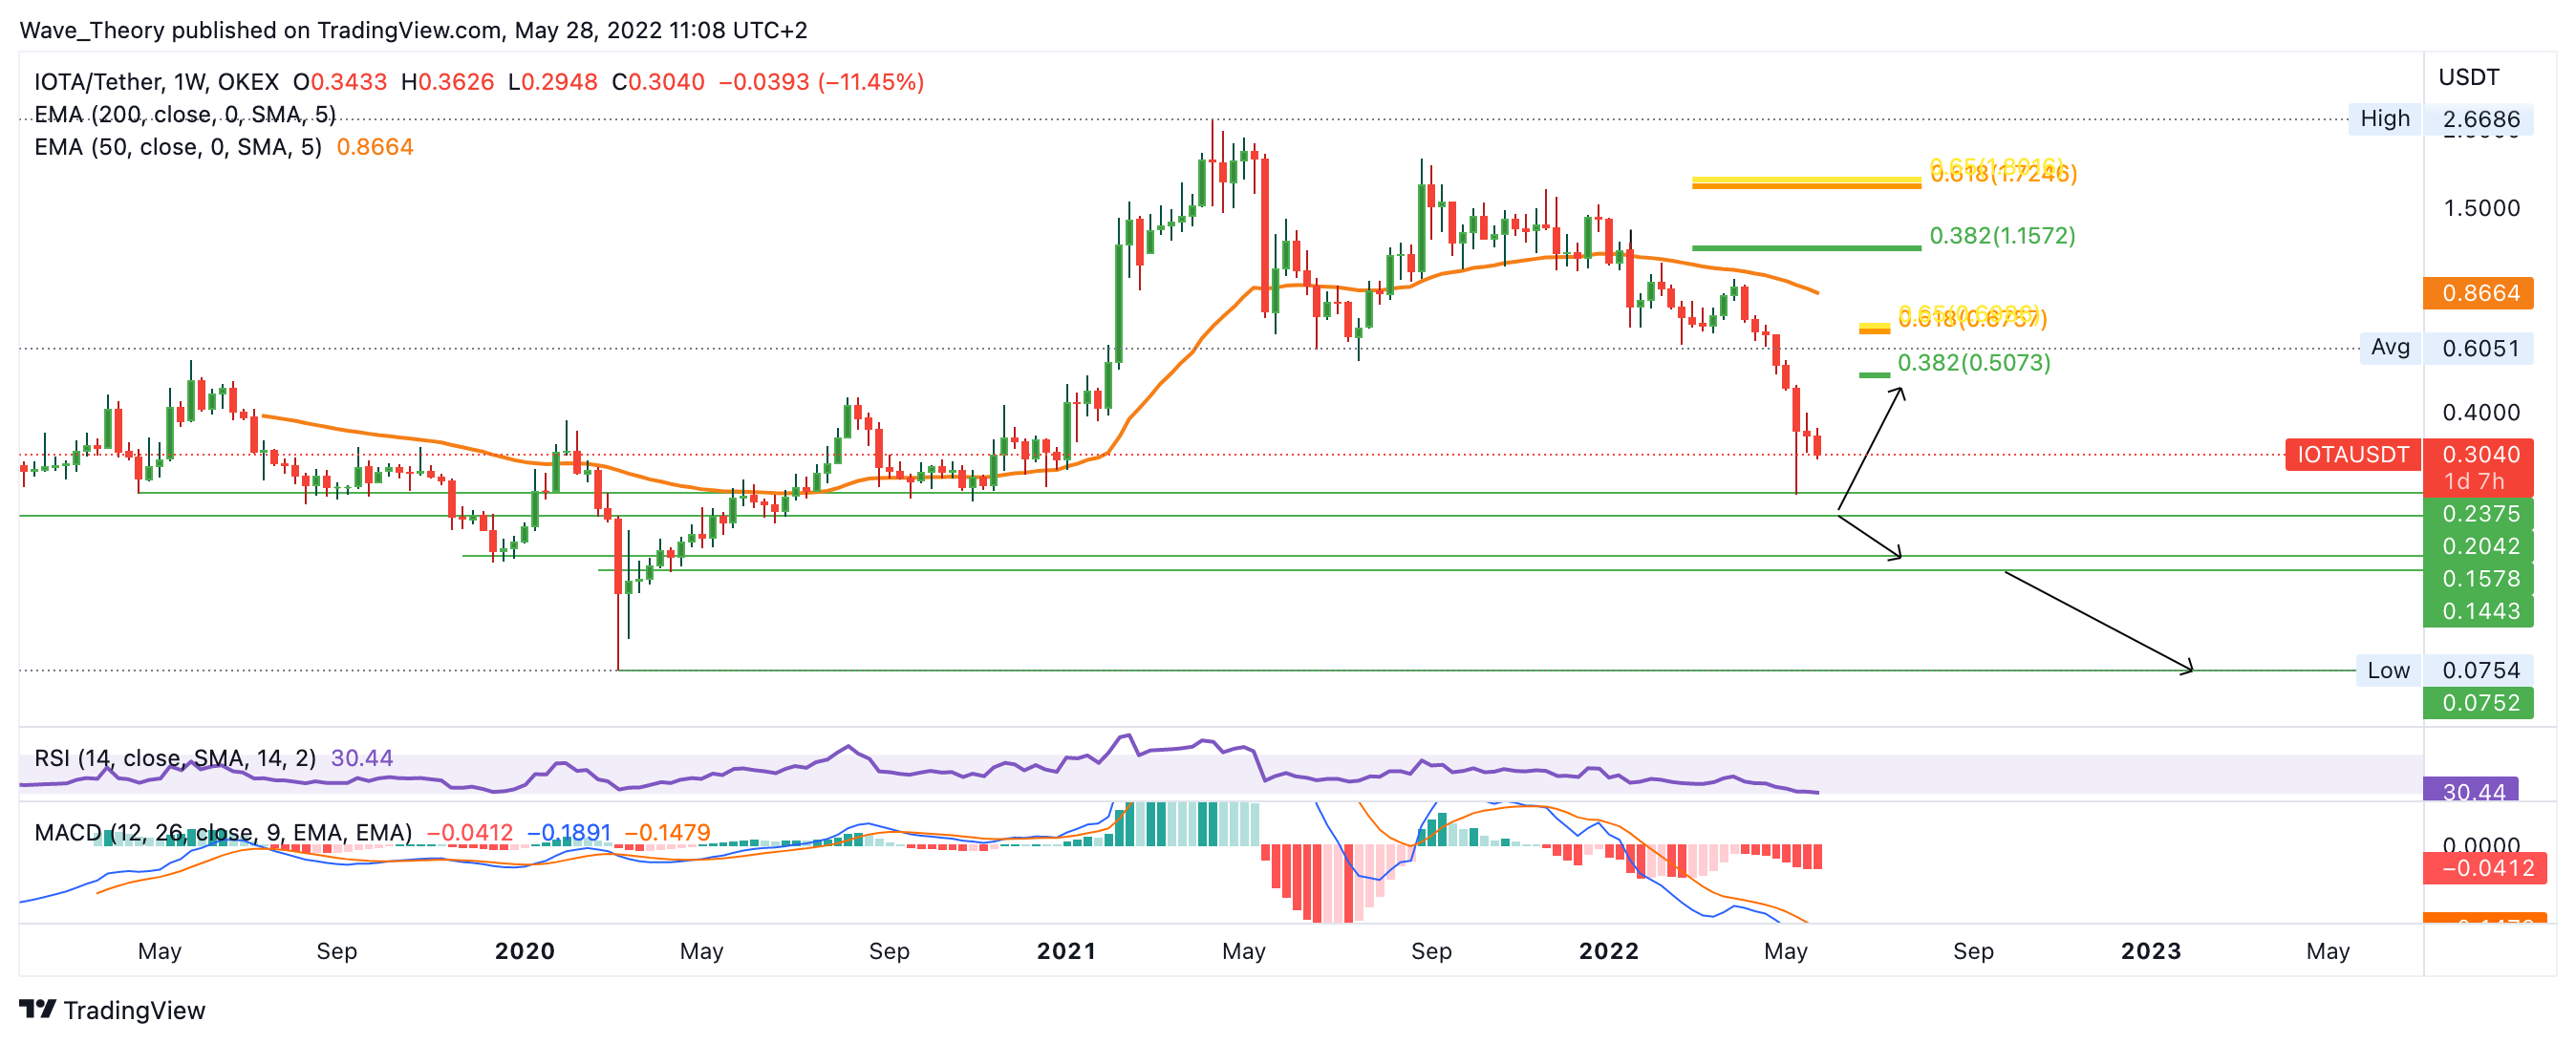
Task: Click the purple 30.44 RSI value label
Action: tap(2472, 791)
